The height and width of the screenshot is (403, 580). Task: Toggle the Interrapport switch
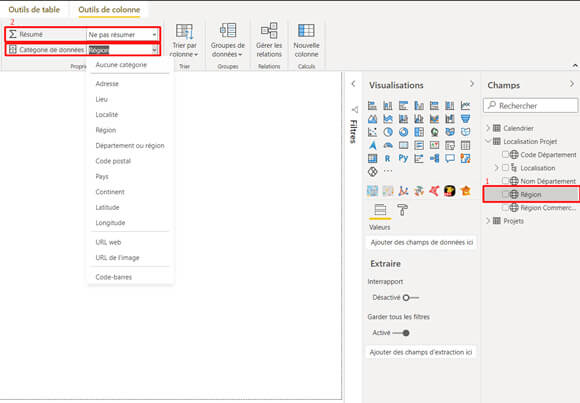click(411, 298)
